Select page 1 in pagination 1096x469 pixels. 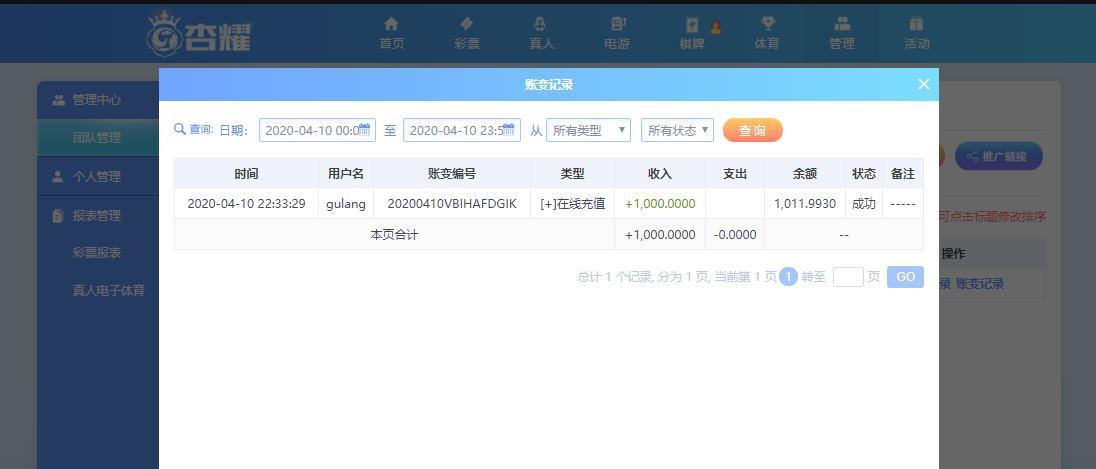click(788, 277)
